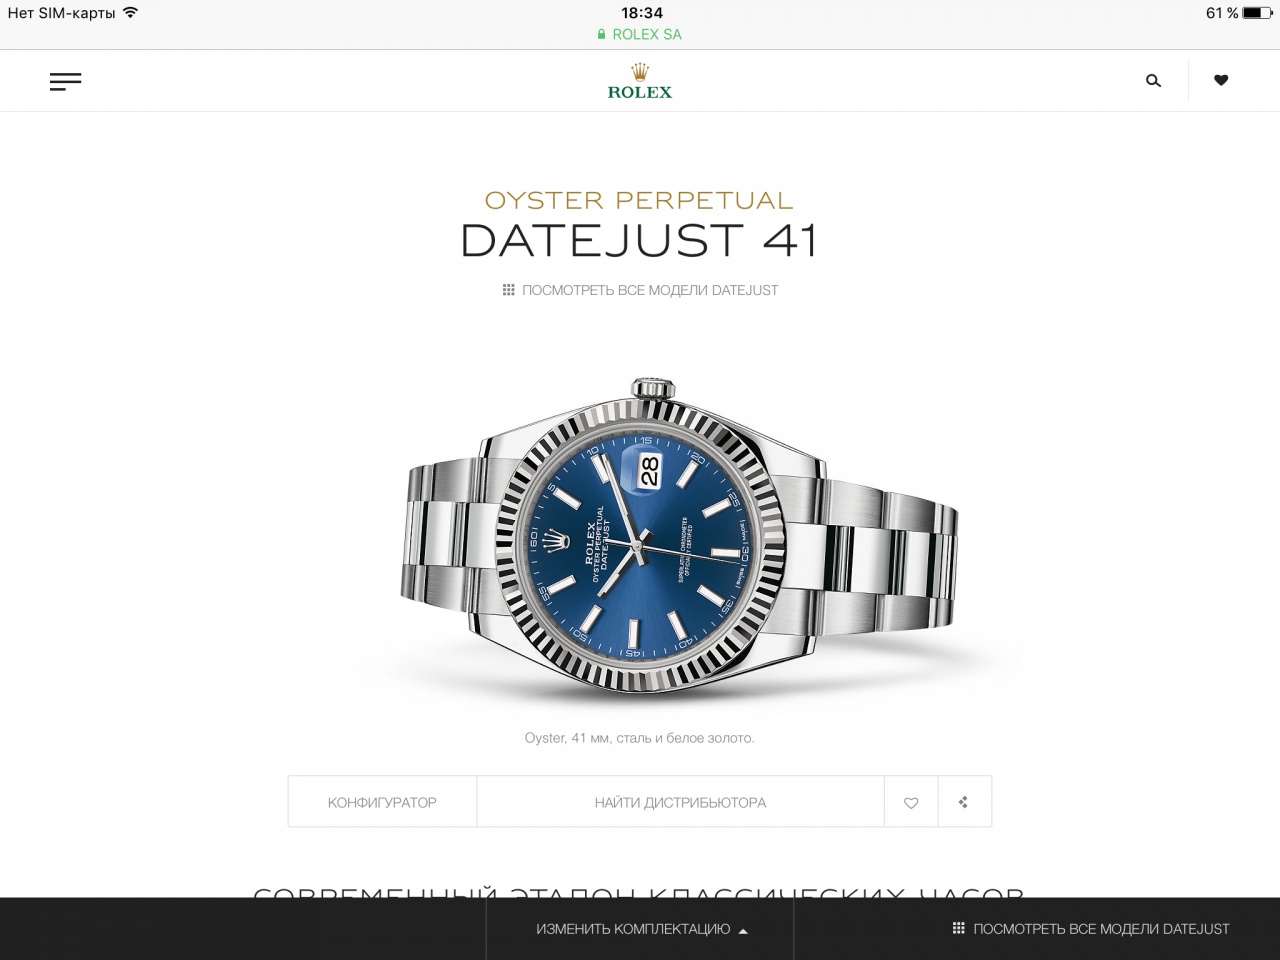The width and height of the screenshot is (1280, 960).
Task: Tap the Wi-Fi icon in status bar
Action: pos(130,13)
